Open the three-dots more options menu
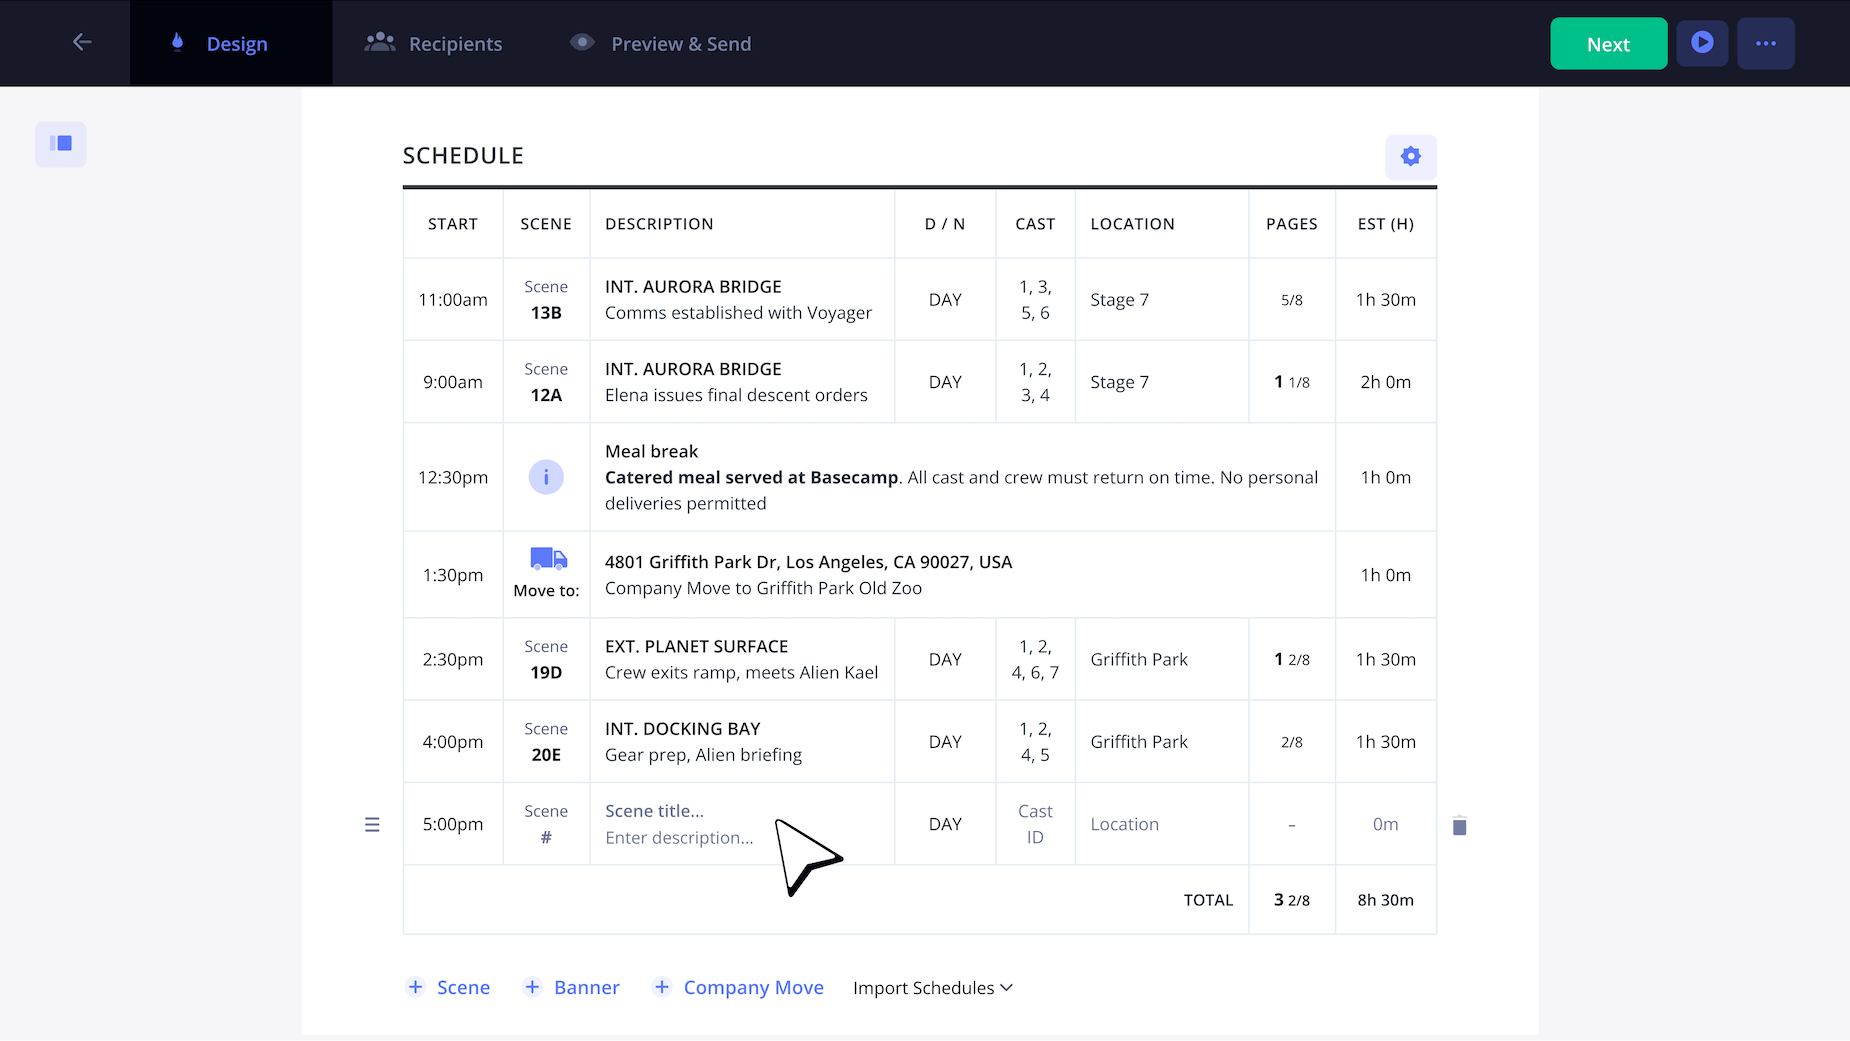The height and width of the screenshot is (1041, 1850). point(1765,43)
